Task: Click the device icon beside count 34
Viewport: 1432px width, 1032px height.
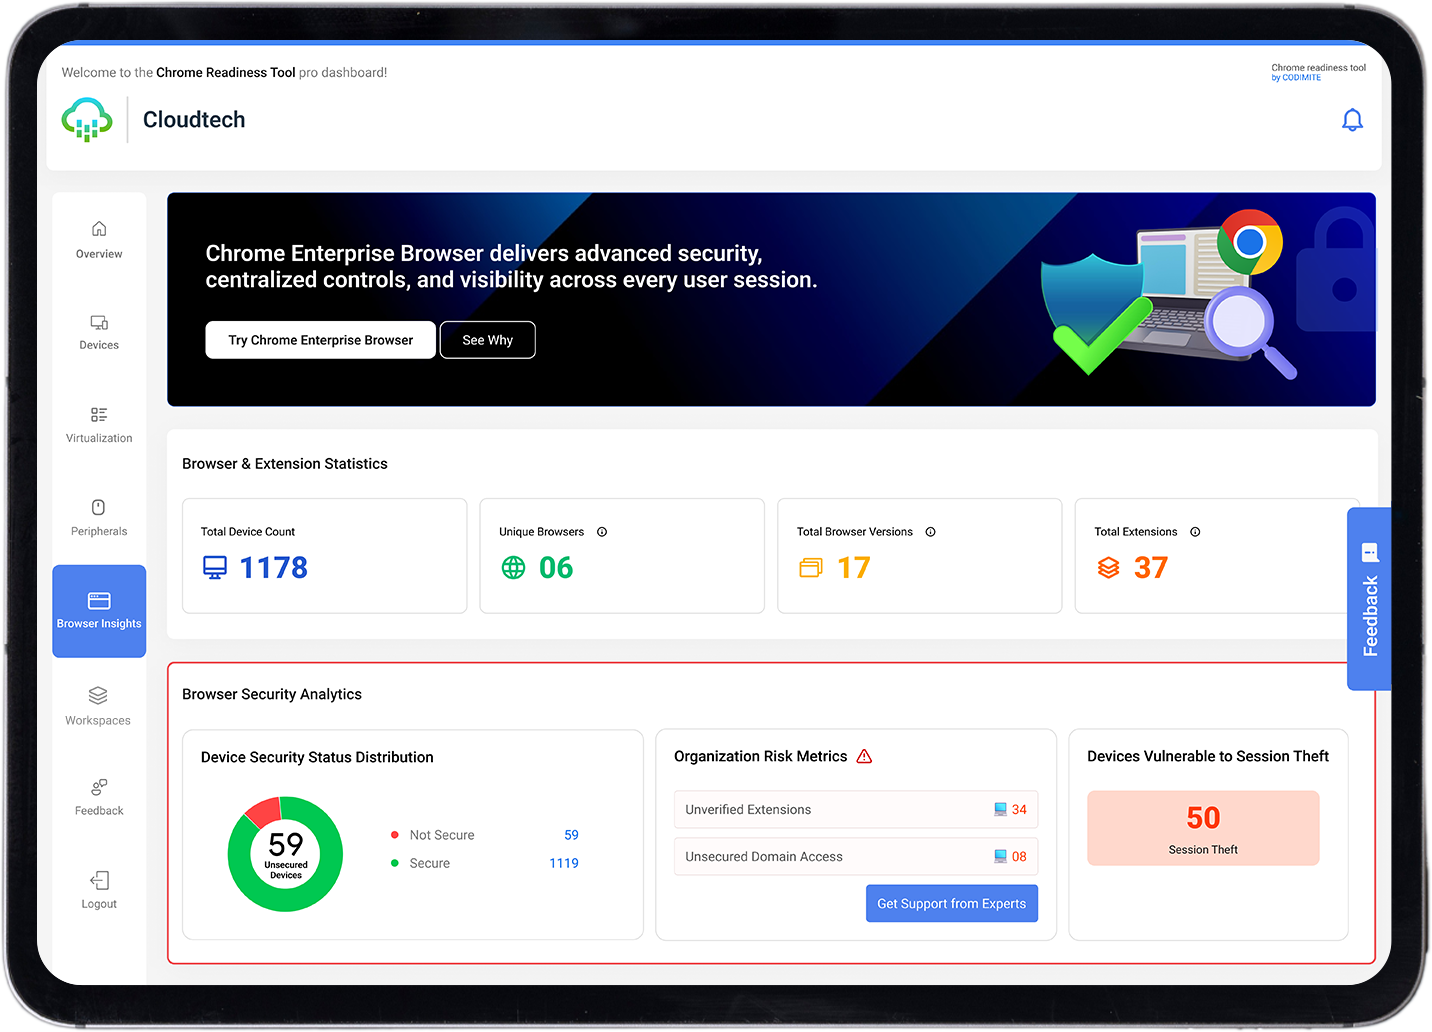Action: (1000, 810)
